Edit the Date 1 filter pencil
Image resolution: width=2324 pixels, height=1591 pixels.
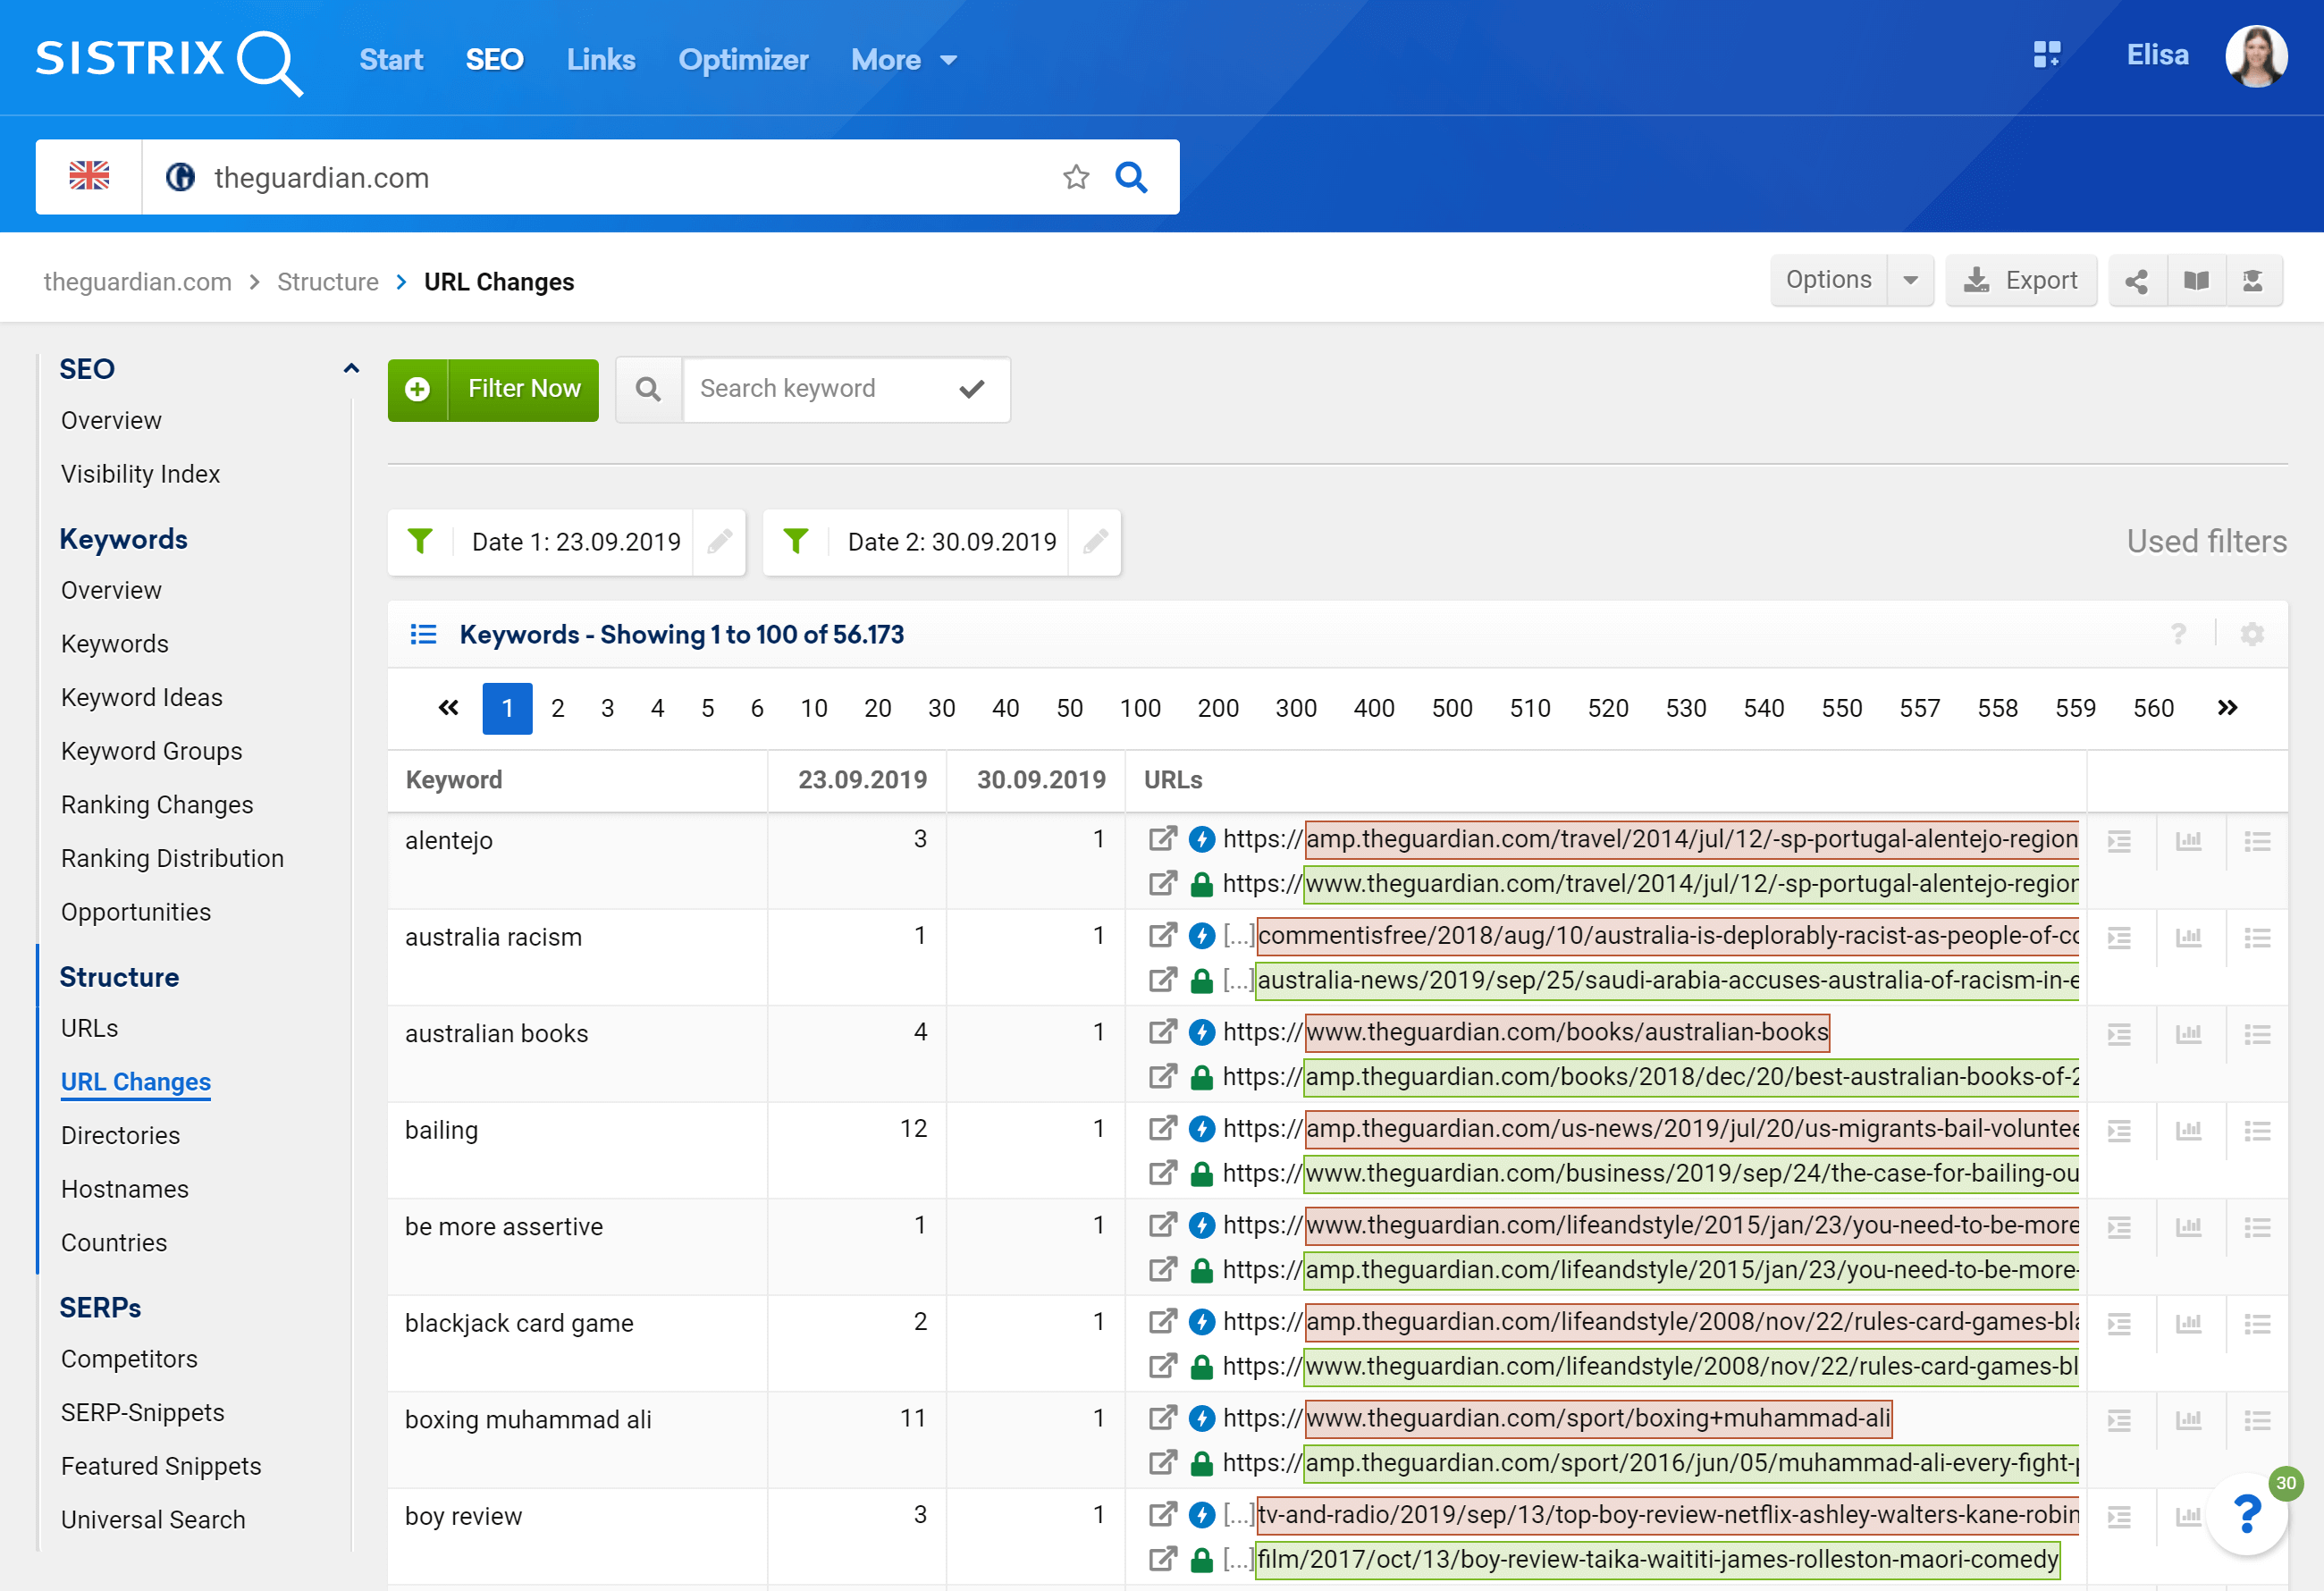(719, 542)
